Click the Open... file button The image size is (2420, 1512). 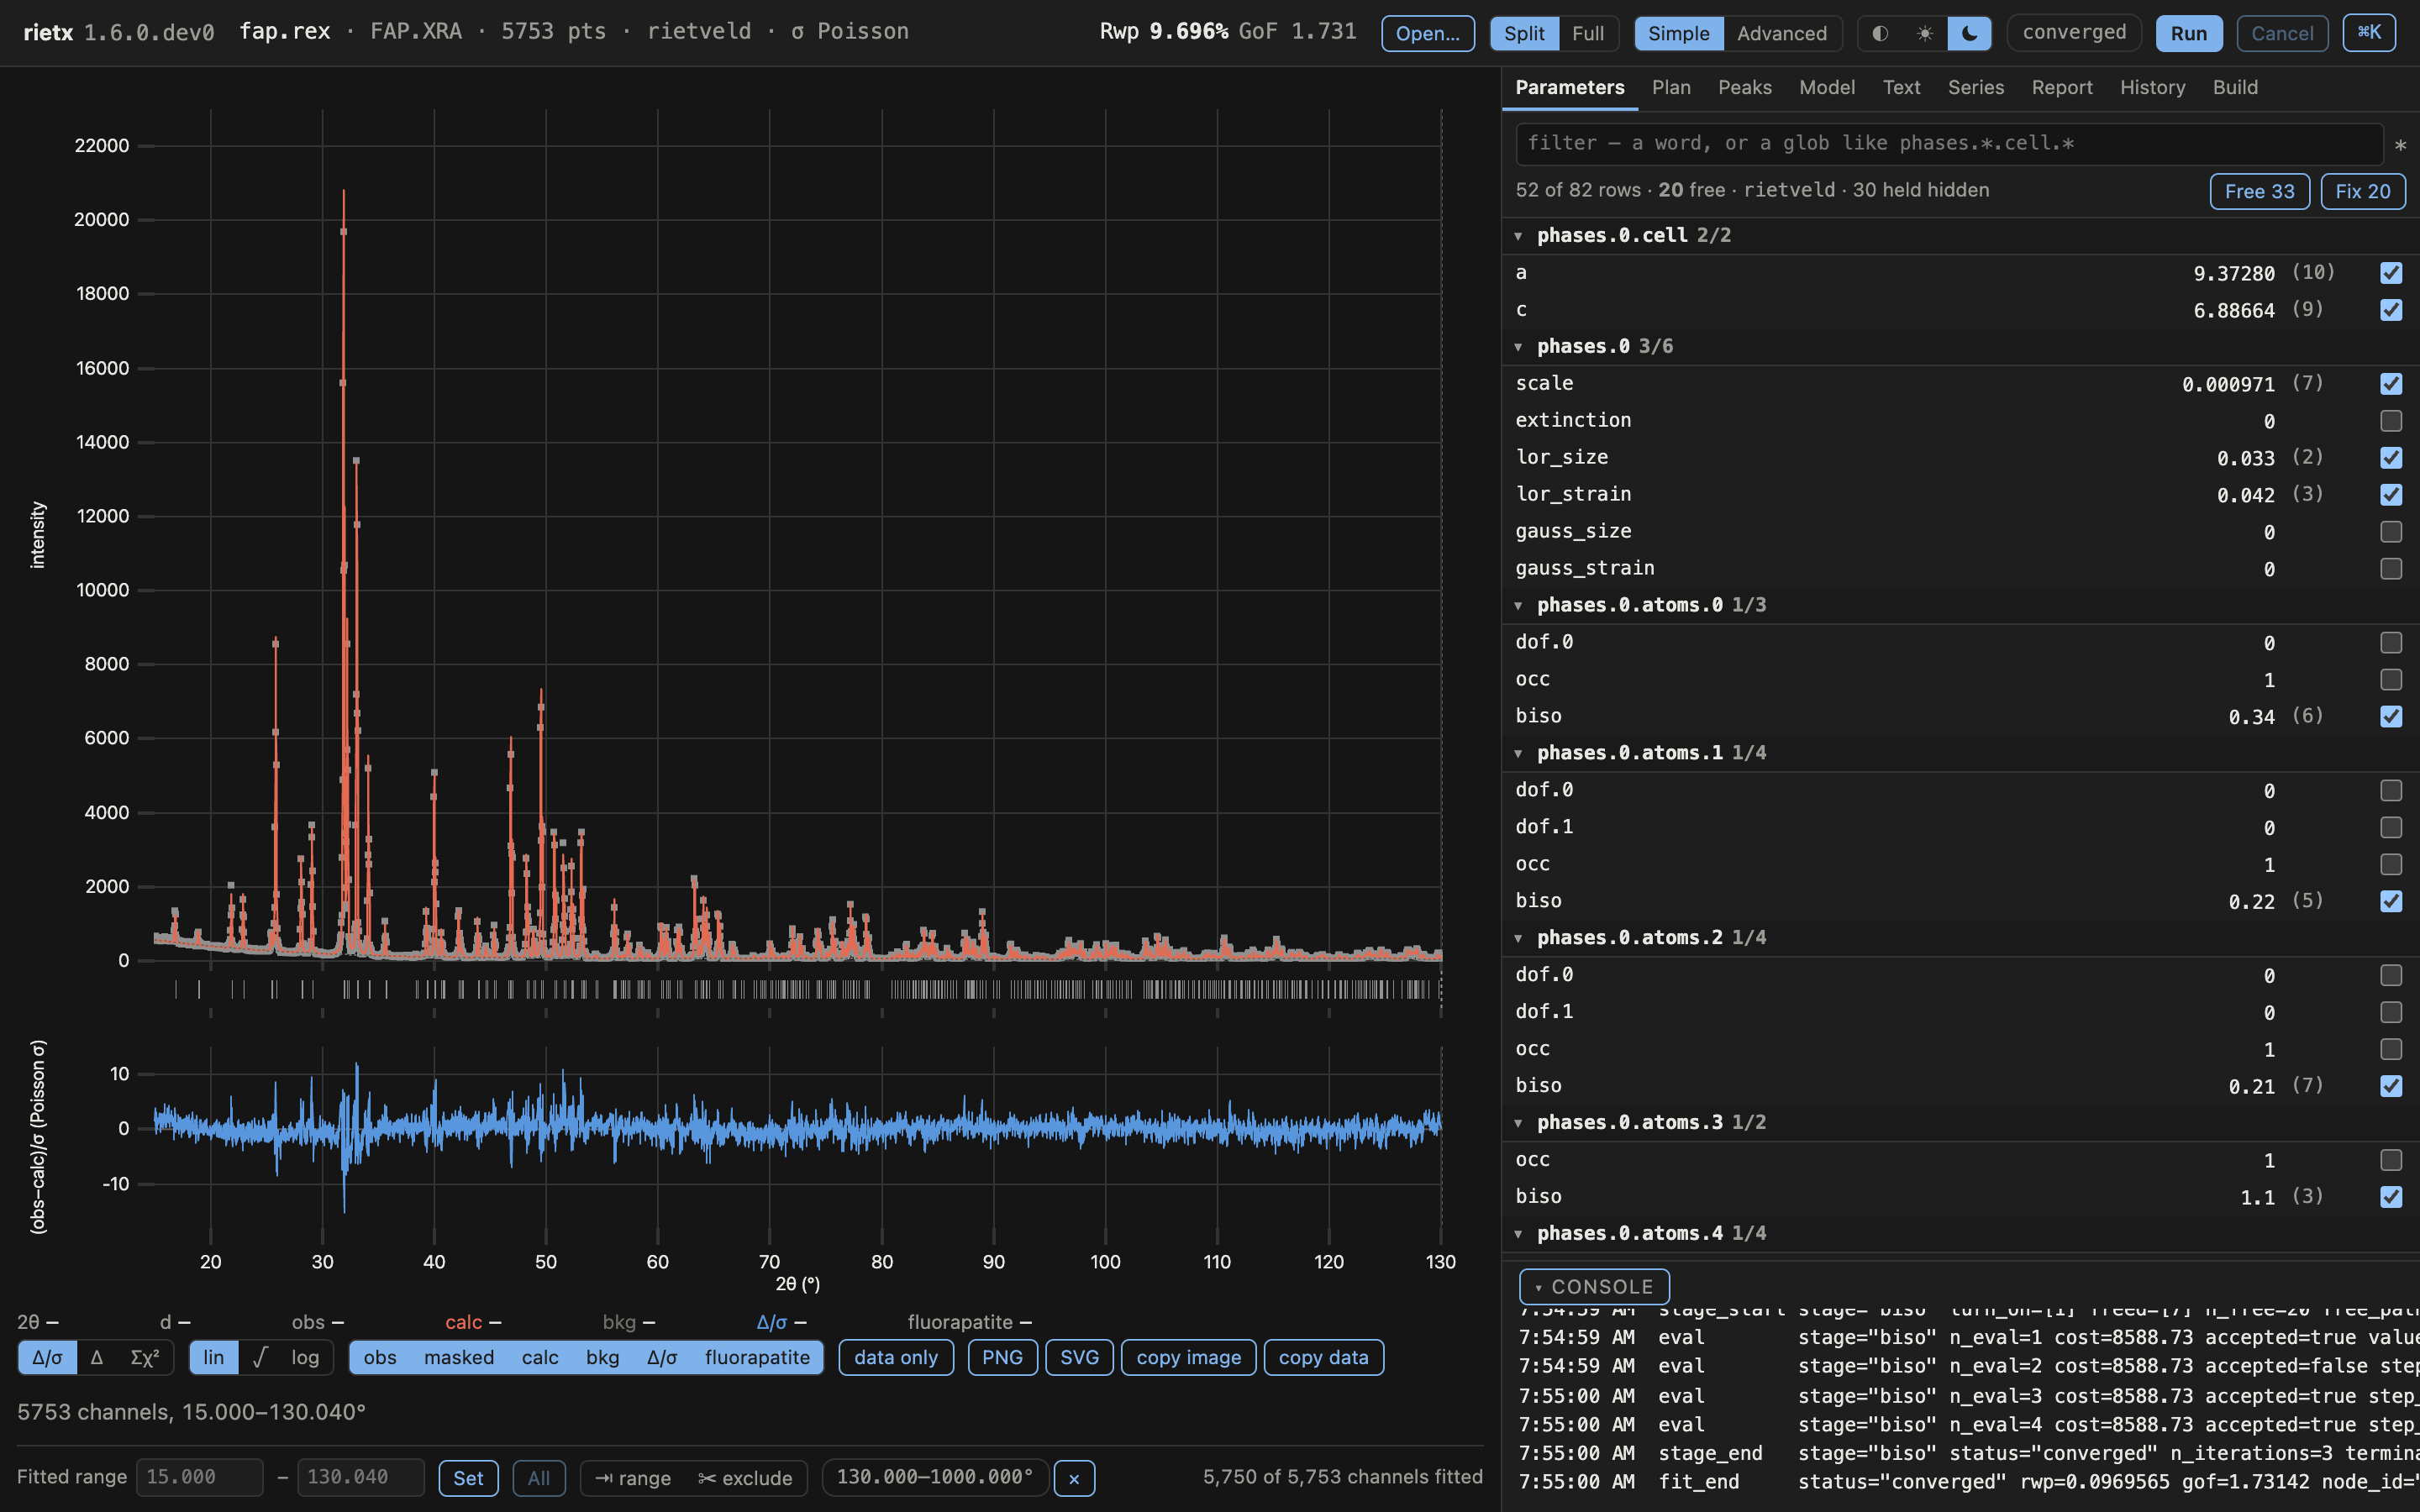pyautogui.click(x=1427, y=33)
